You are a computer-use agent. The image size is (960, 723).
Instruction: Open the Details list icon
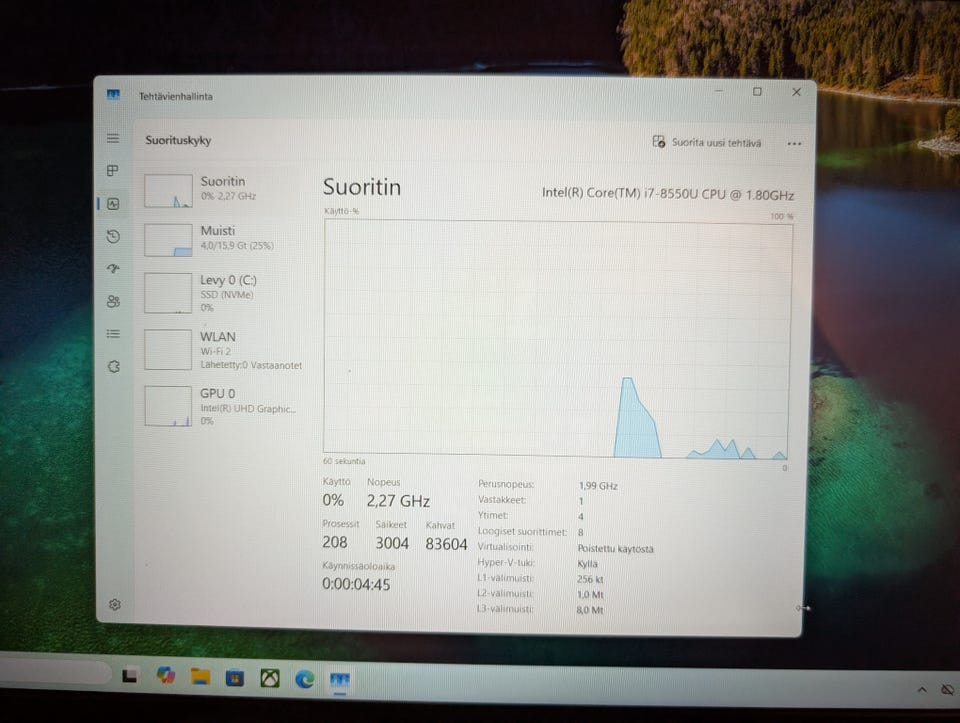coord(113,334)
